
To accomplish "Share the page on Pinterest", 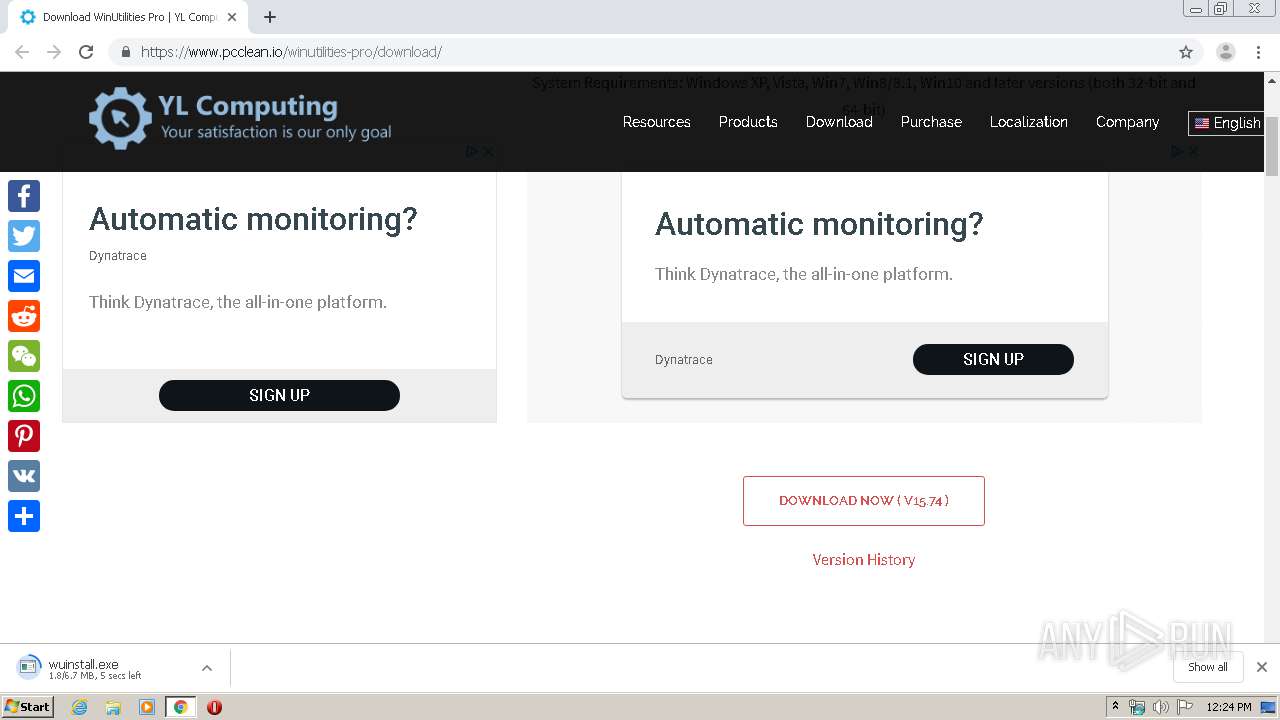I will 24,436.
